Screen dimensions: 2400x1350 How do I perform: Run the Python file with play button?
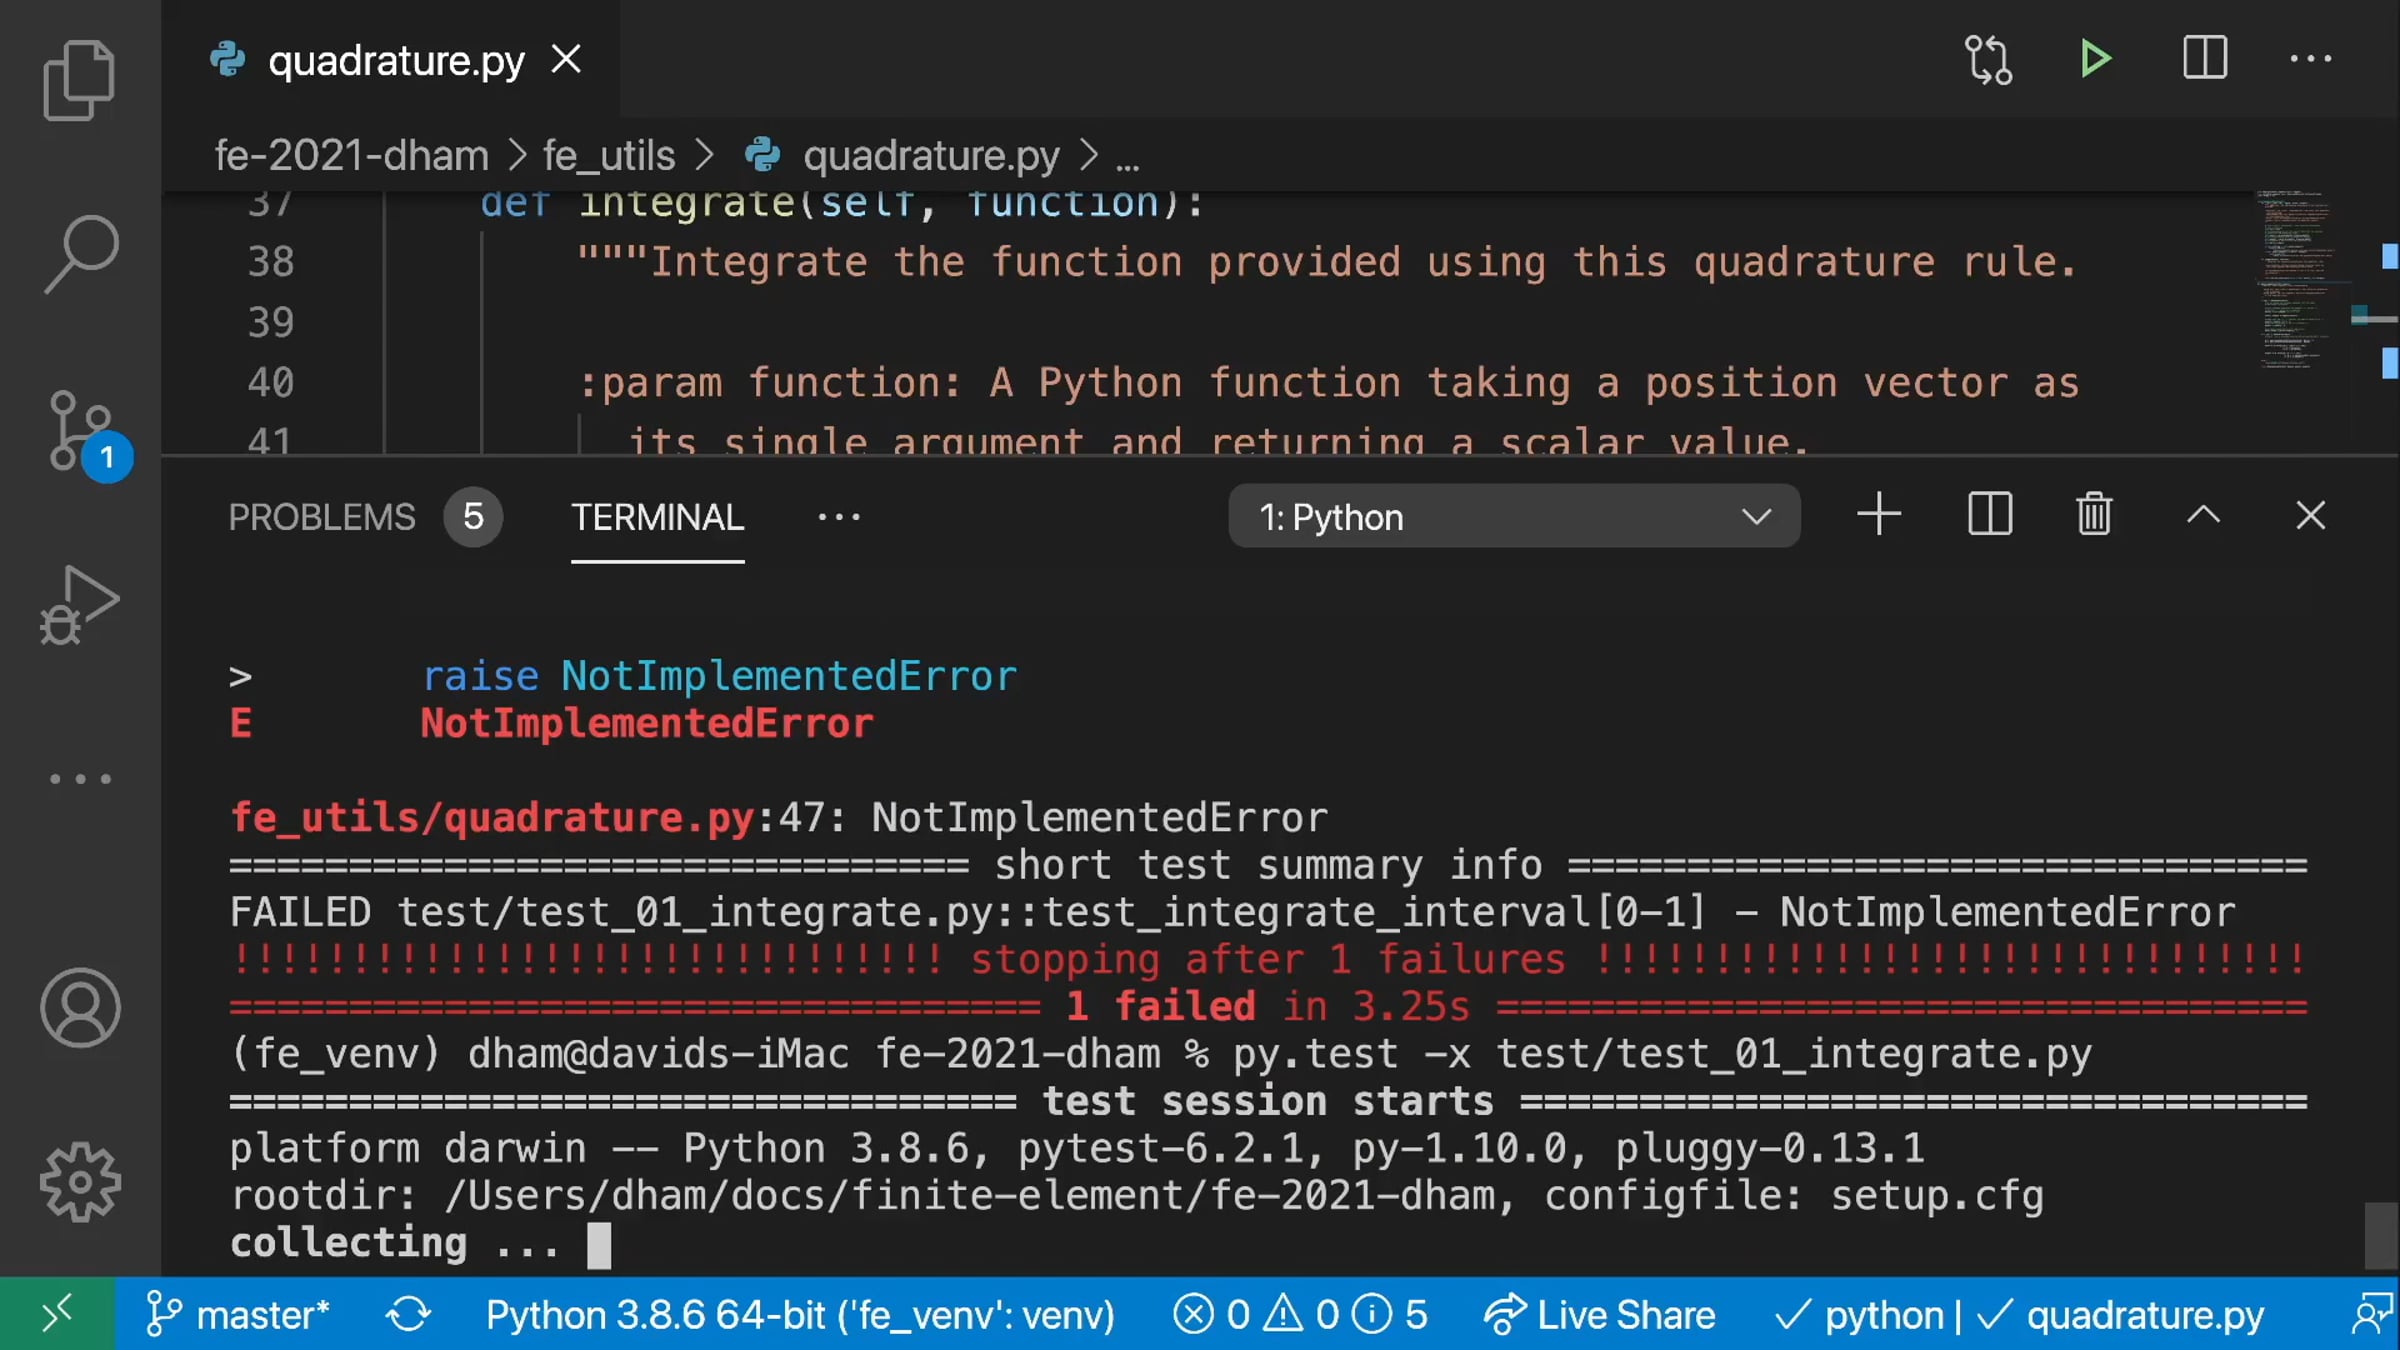[x=2095, y=59]
